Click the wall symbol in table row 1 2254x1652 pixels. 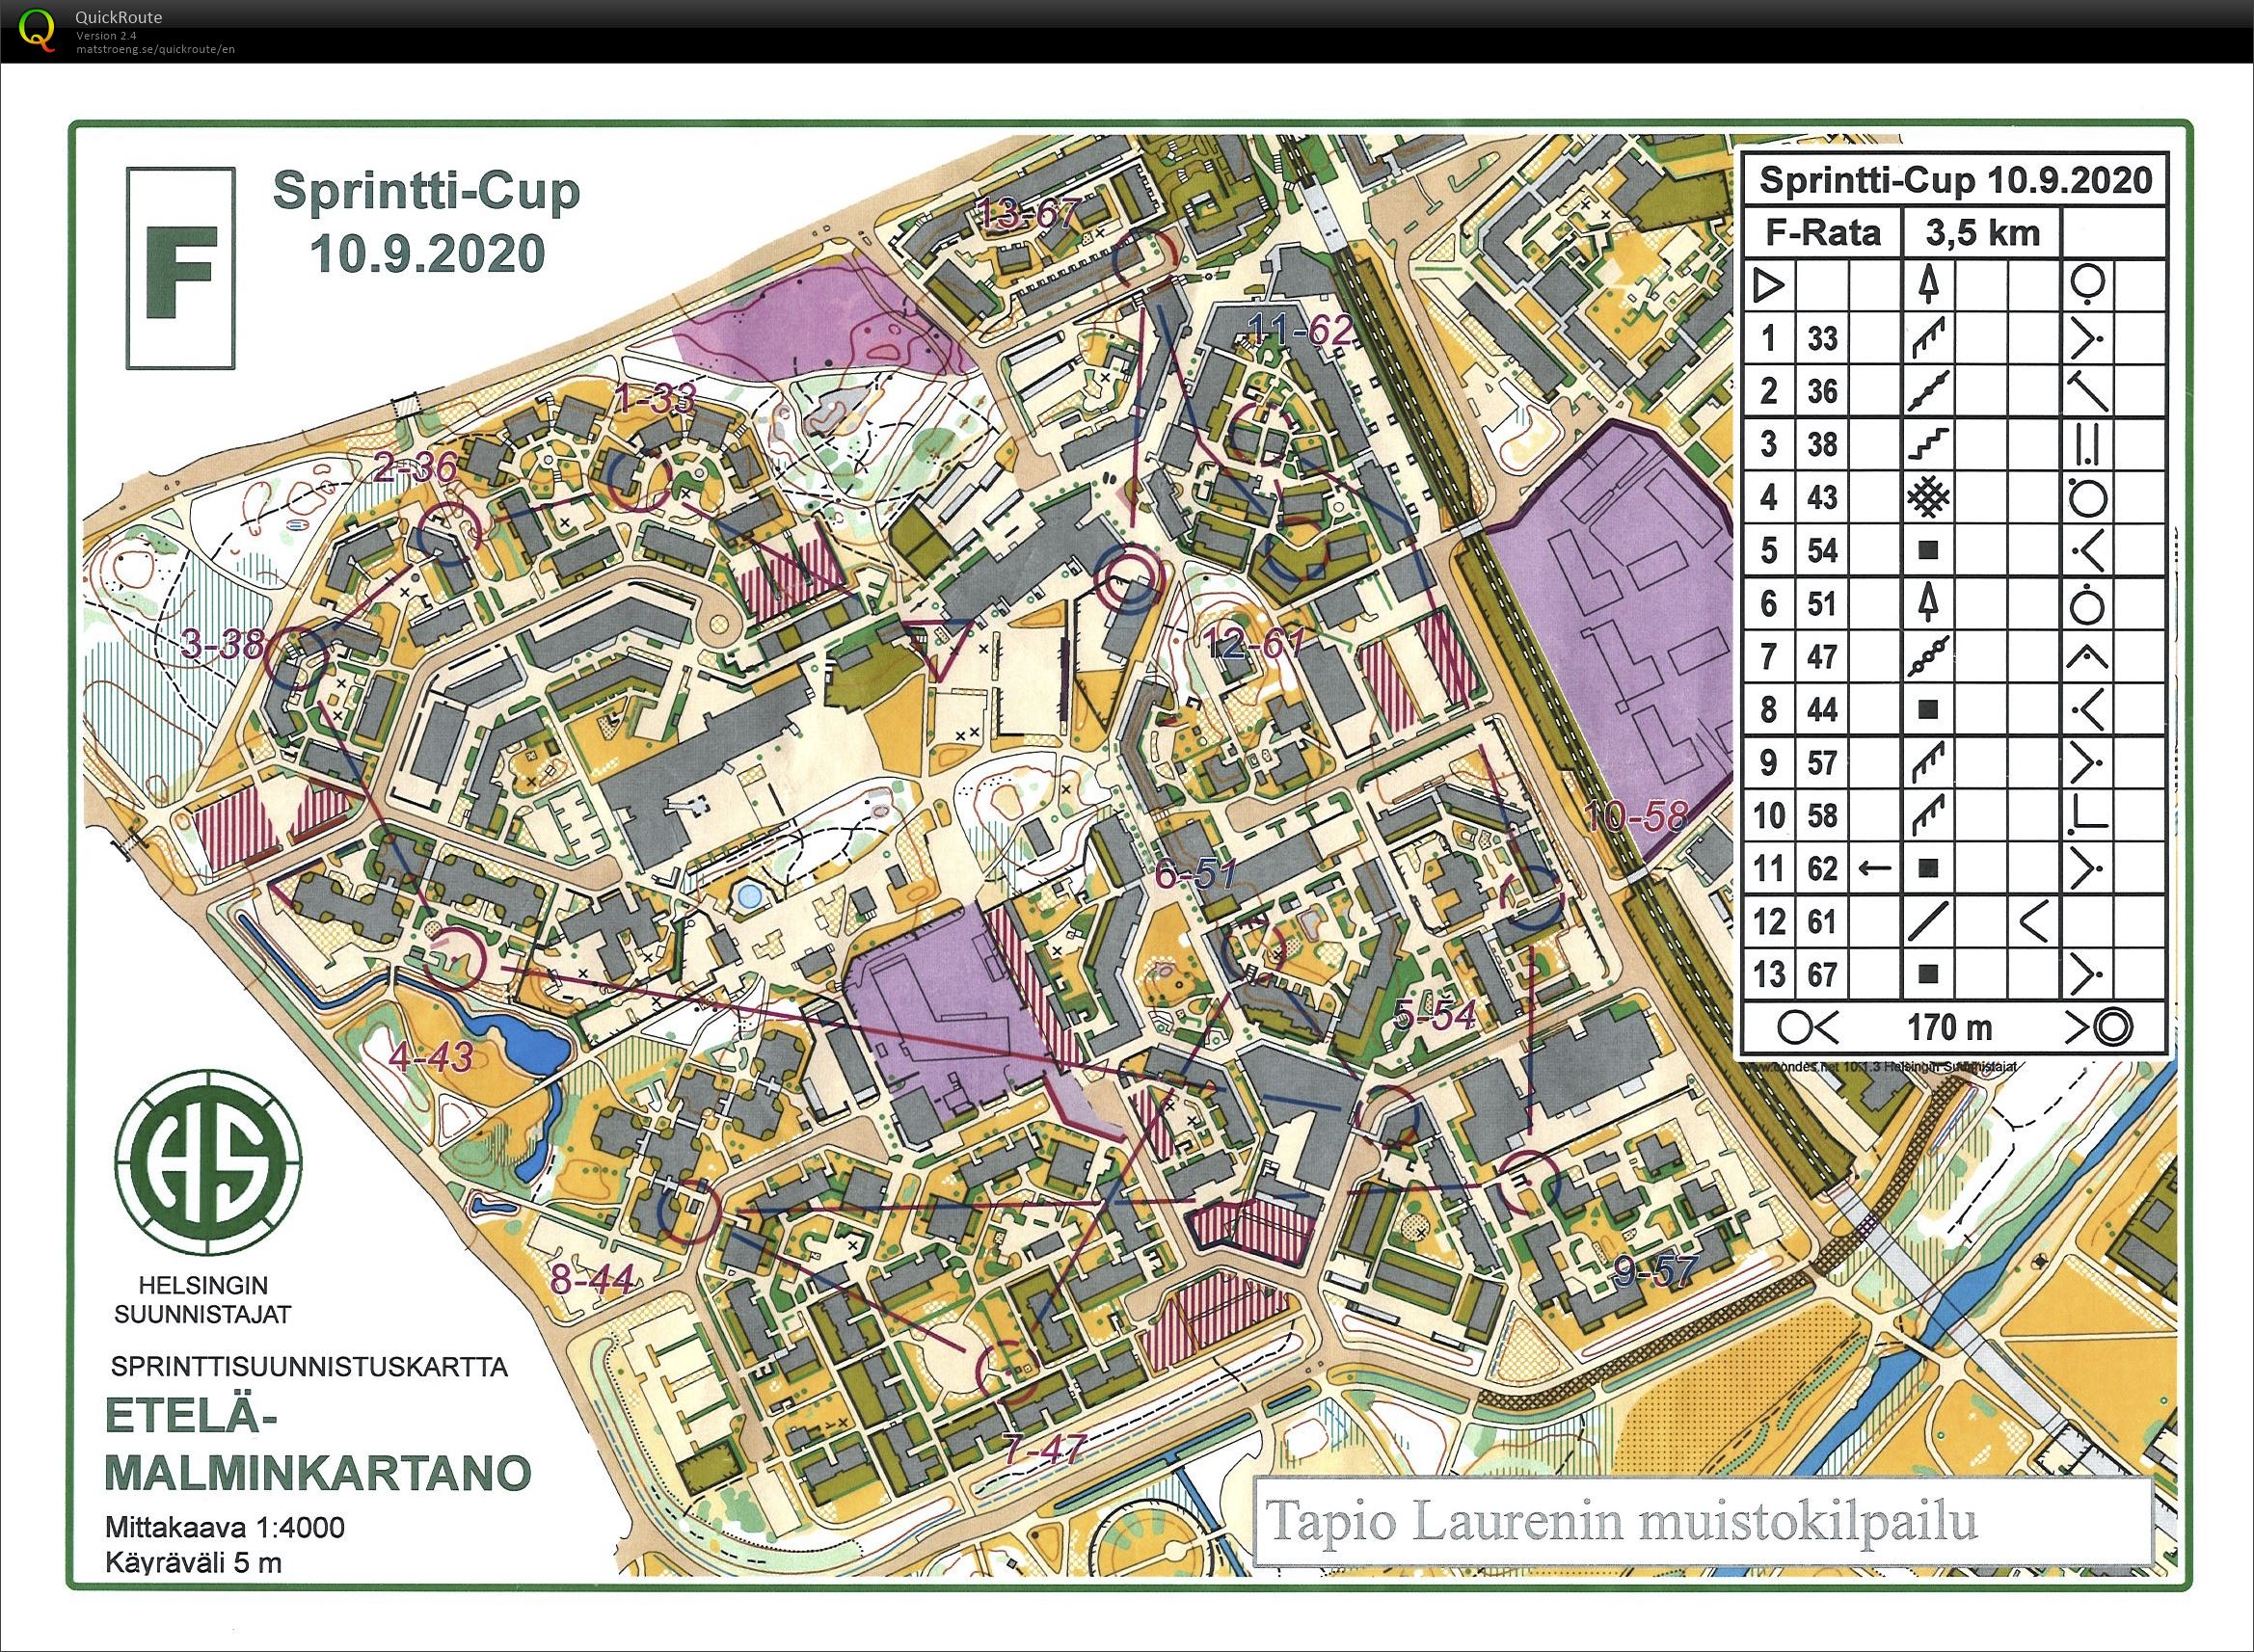[x=1929, y=339]
